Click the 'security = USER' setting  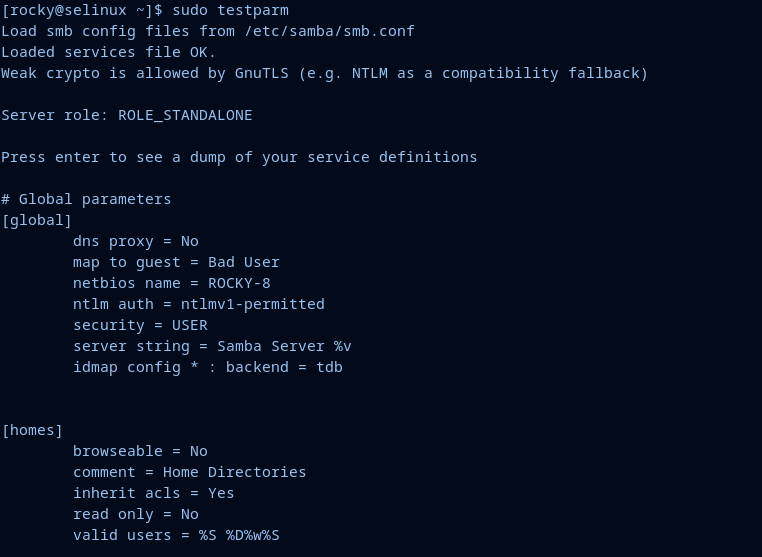point(140,325)
